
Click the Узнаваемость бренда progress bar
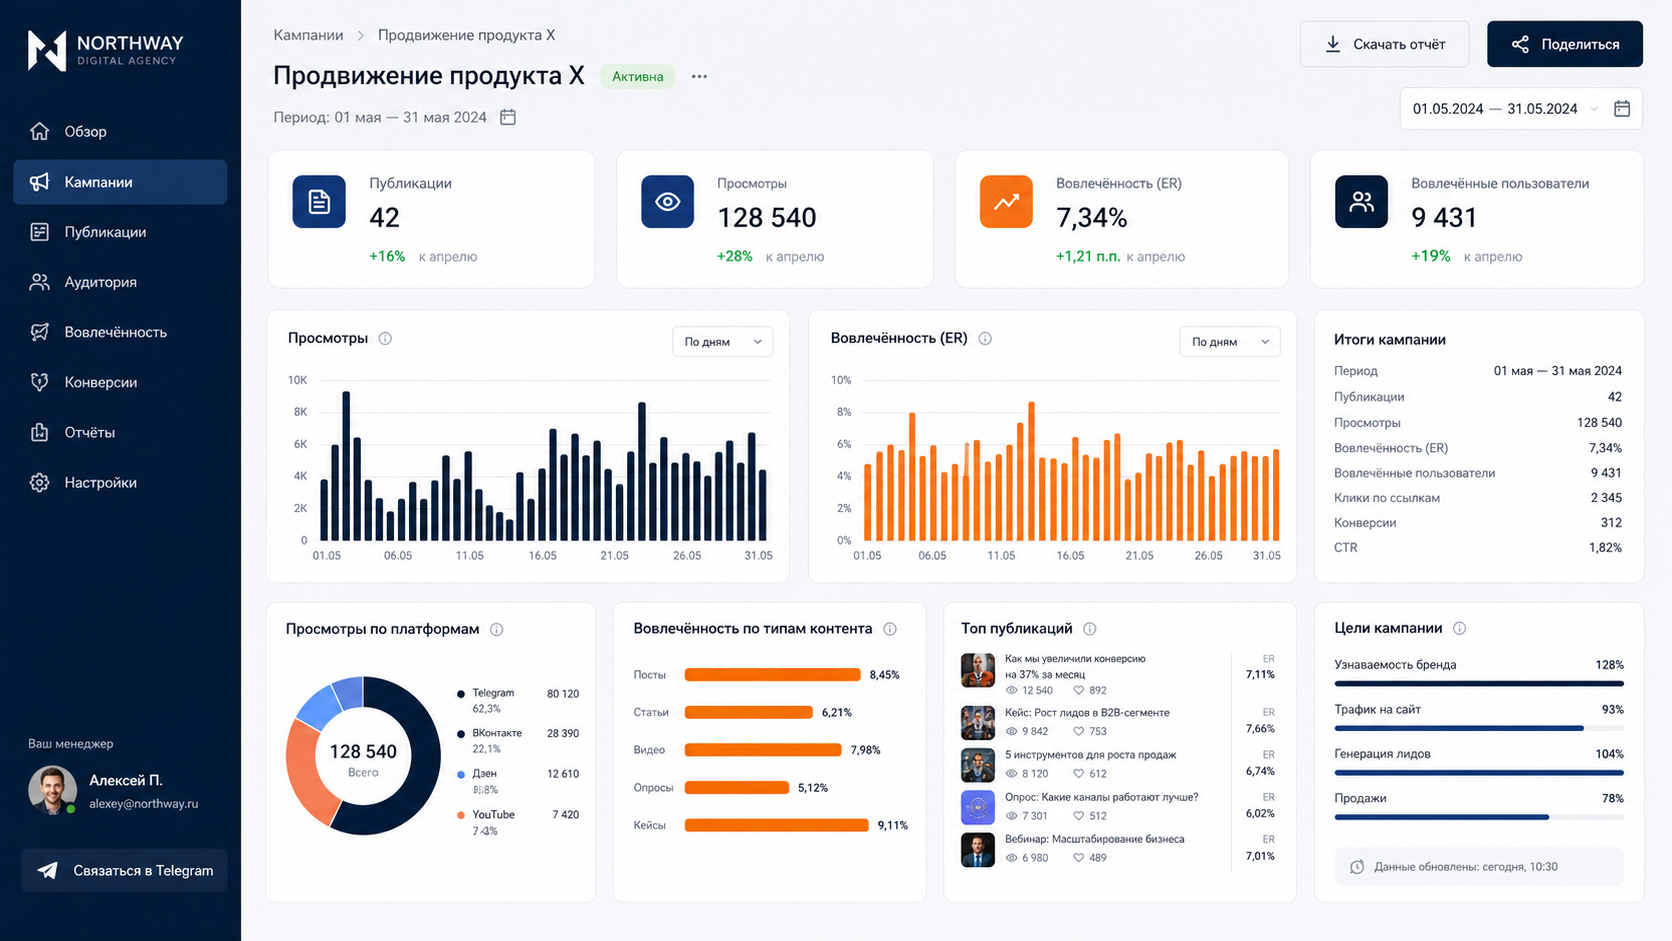1479,684
